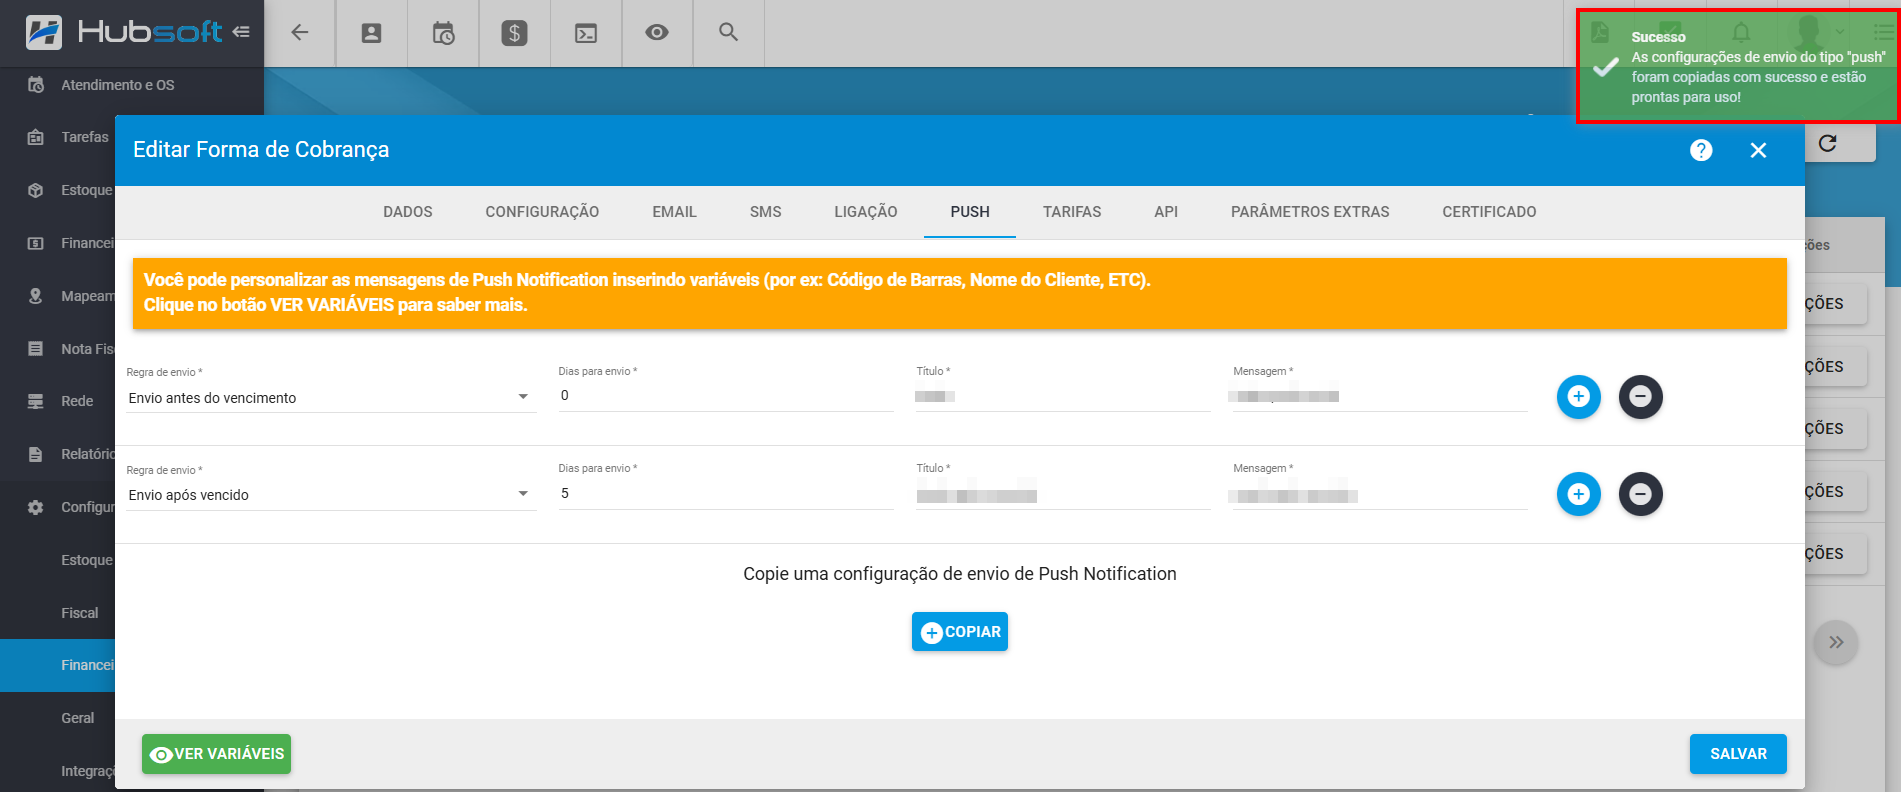Switch to the PARÂMETROS EXTRAS tab
Screen dimensions: 1901x792
pos(1310,212)
